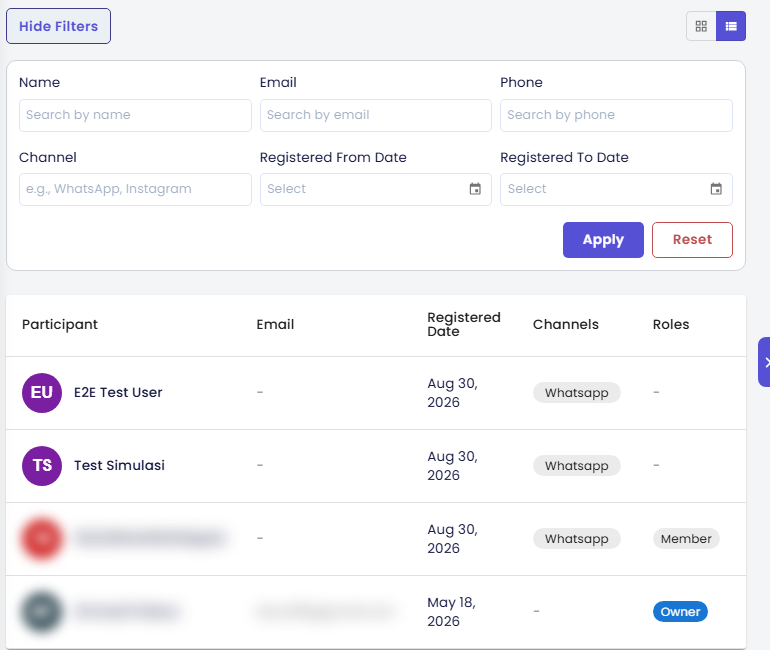The image size is (770, 650).
Task: Click the Member role badge
Action: tap(686, 539)
